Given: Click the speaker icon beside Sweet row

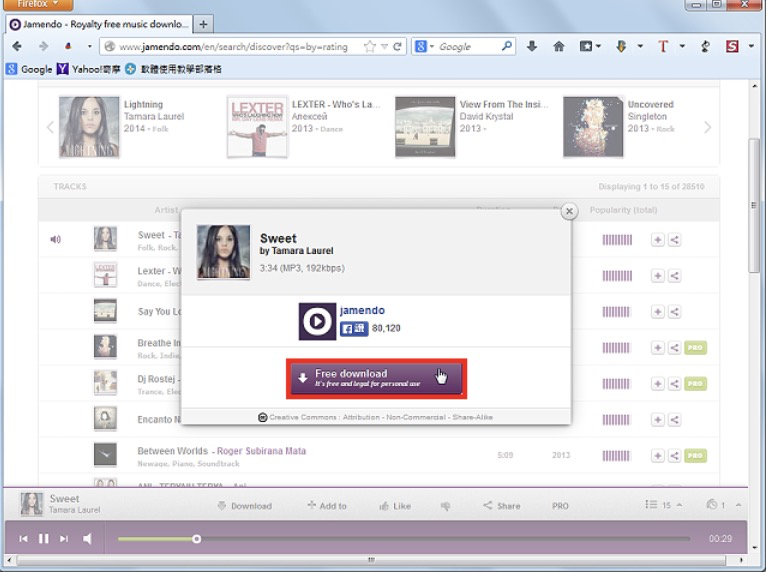Looking at the screenshot, I should tap(55, 239).
